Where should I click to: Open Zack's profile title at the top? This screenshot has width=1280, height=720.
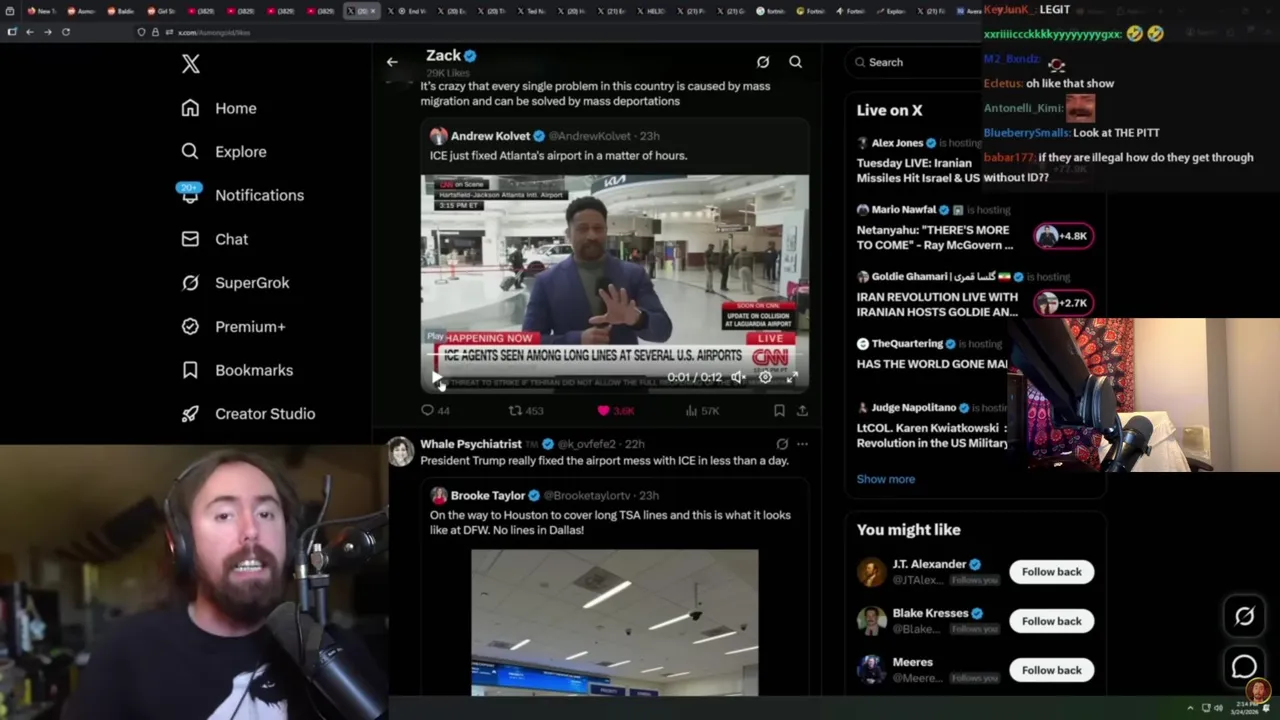click(443, 56)
